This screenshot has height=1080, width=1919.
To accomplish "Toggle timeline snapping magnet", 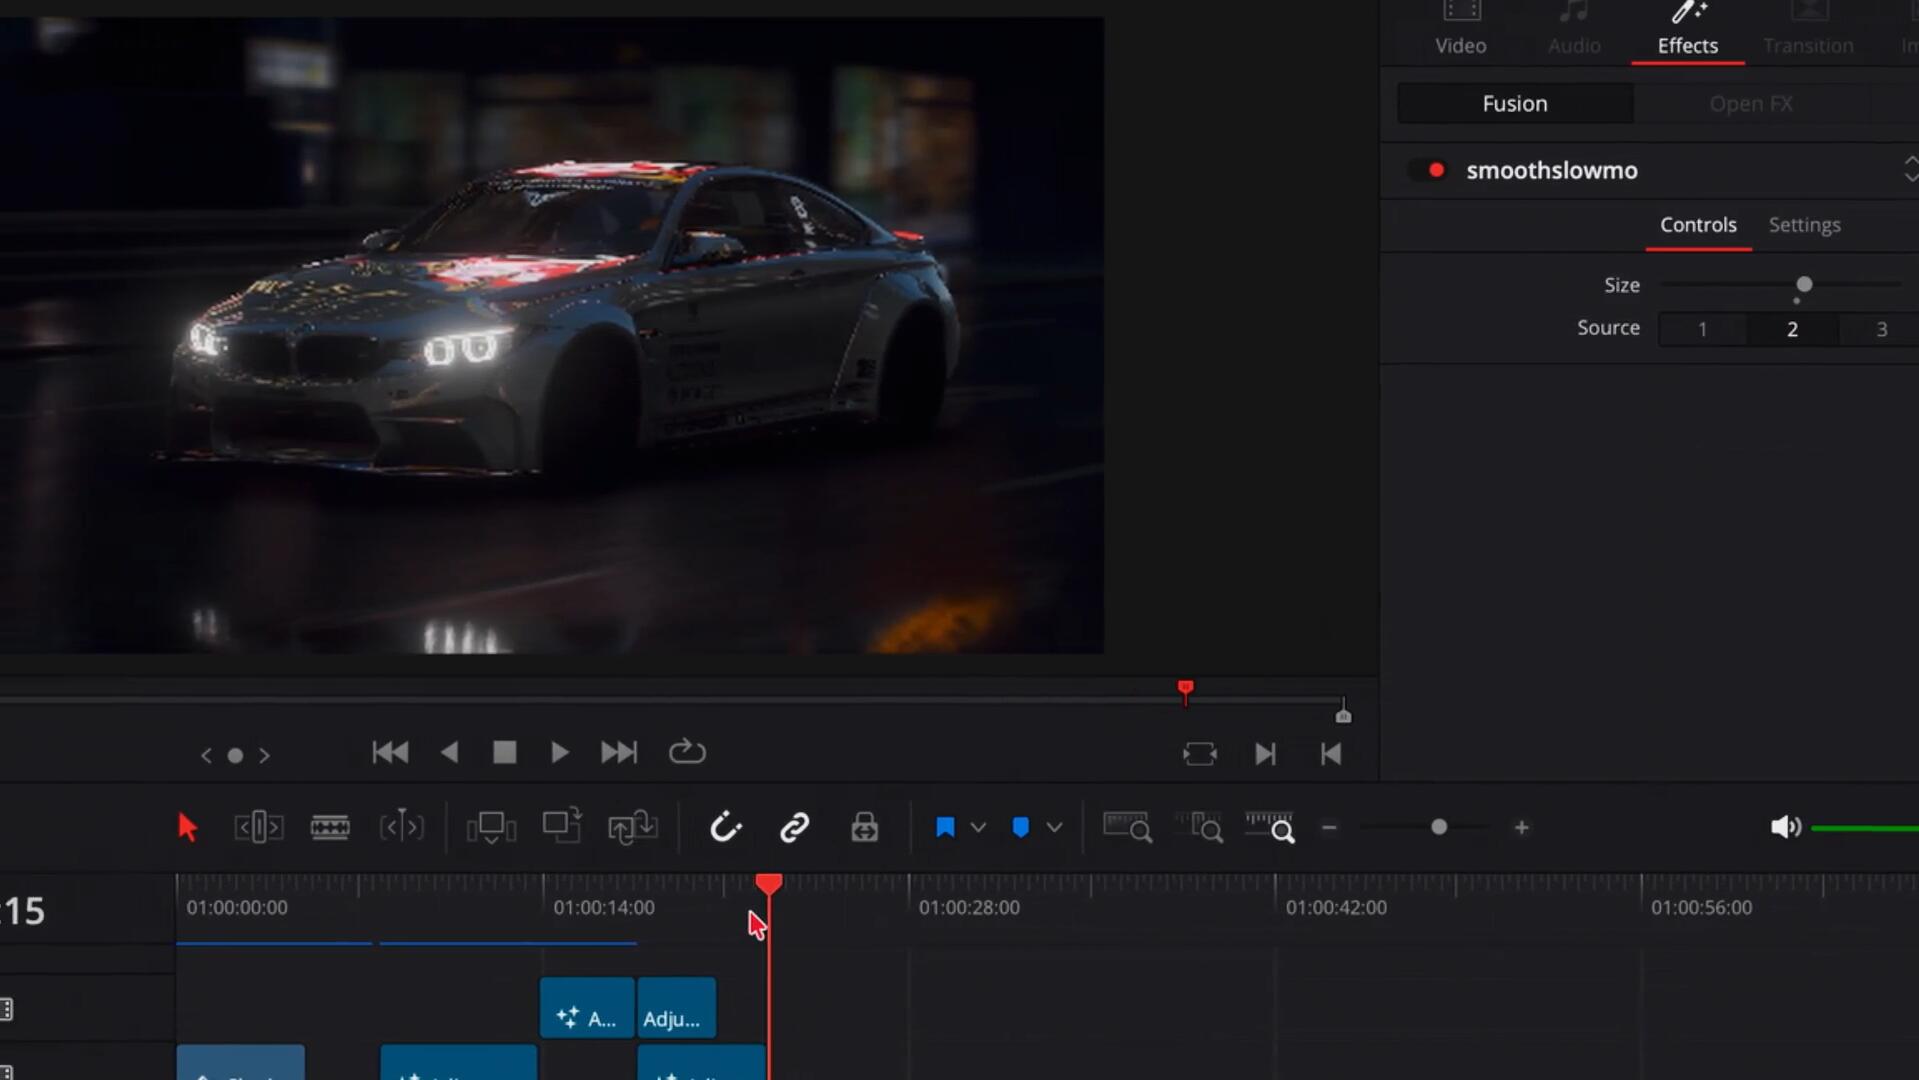I will 725,827.
